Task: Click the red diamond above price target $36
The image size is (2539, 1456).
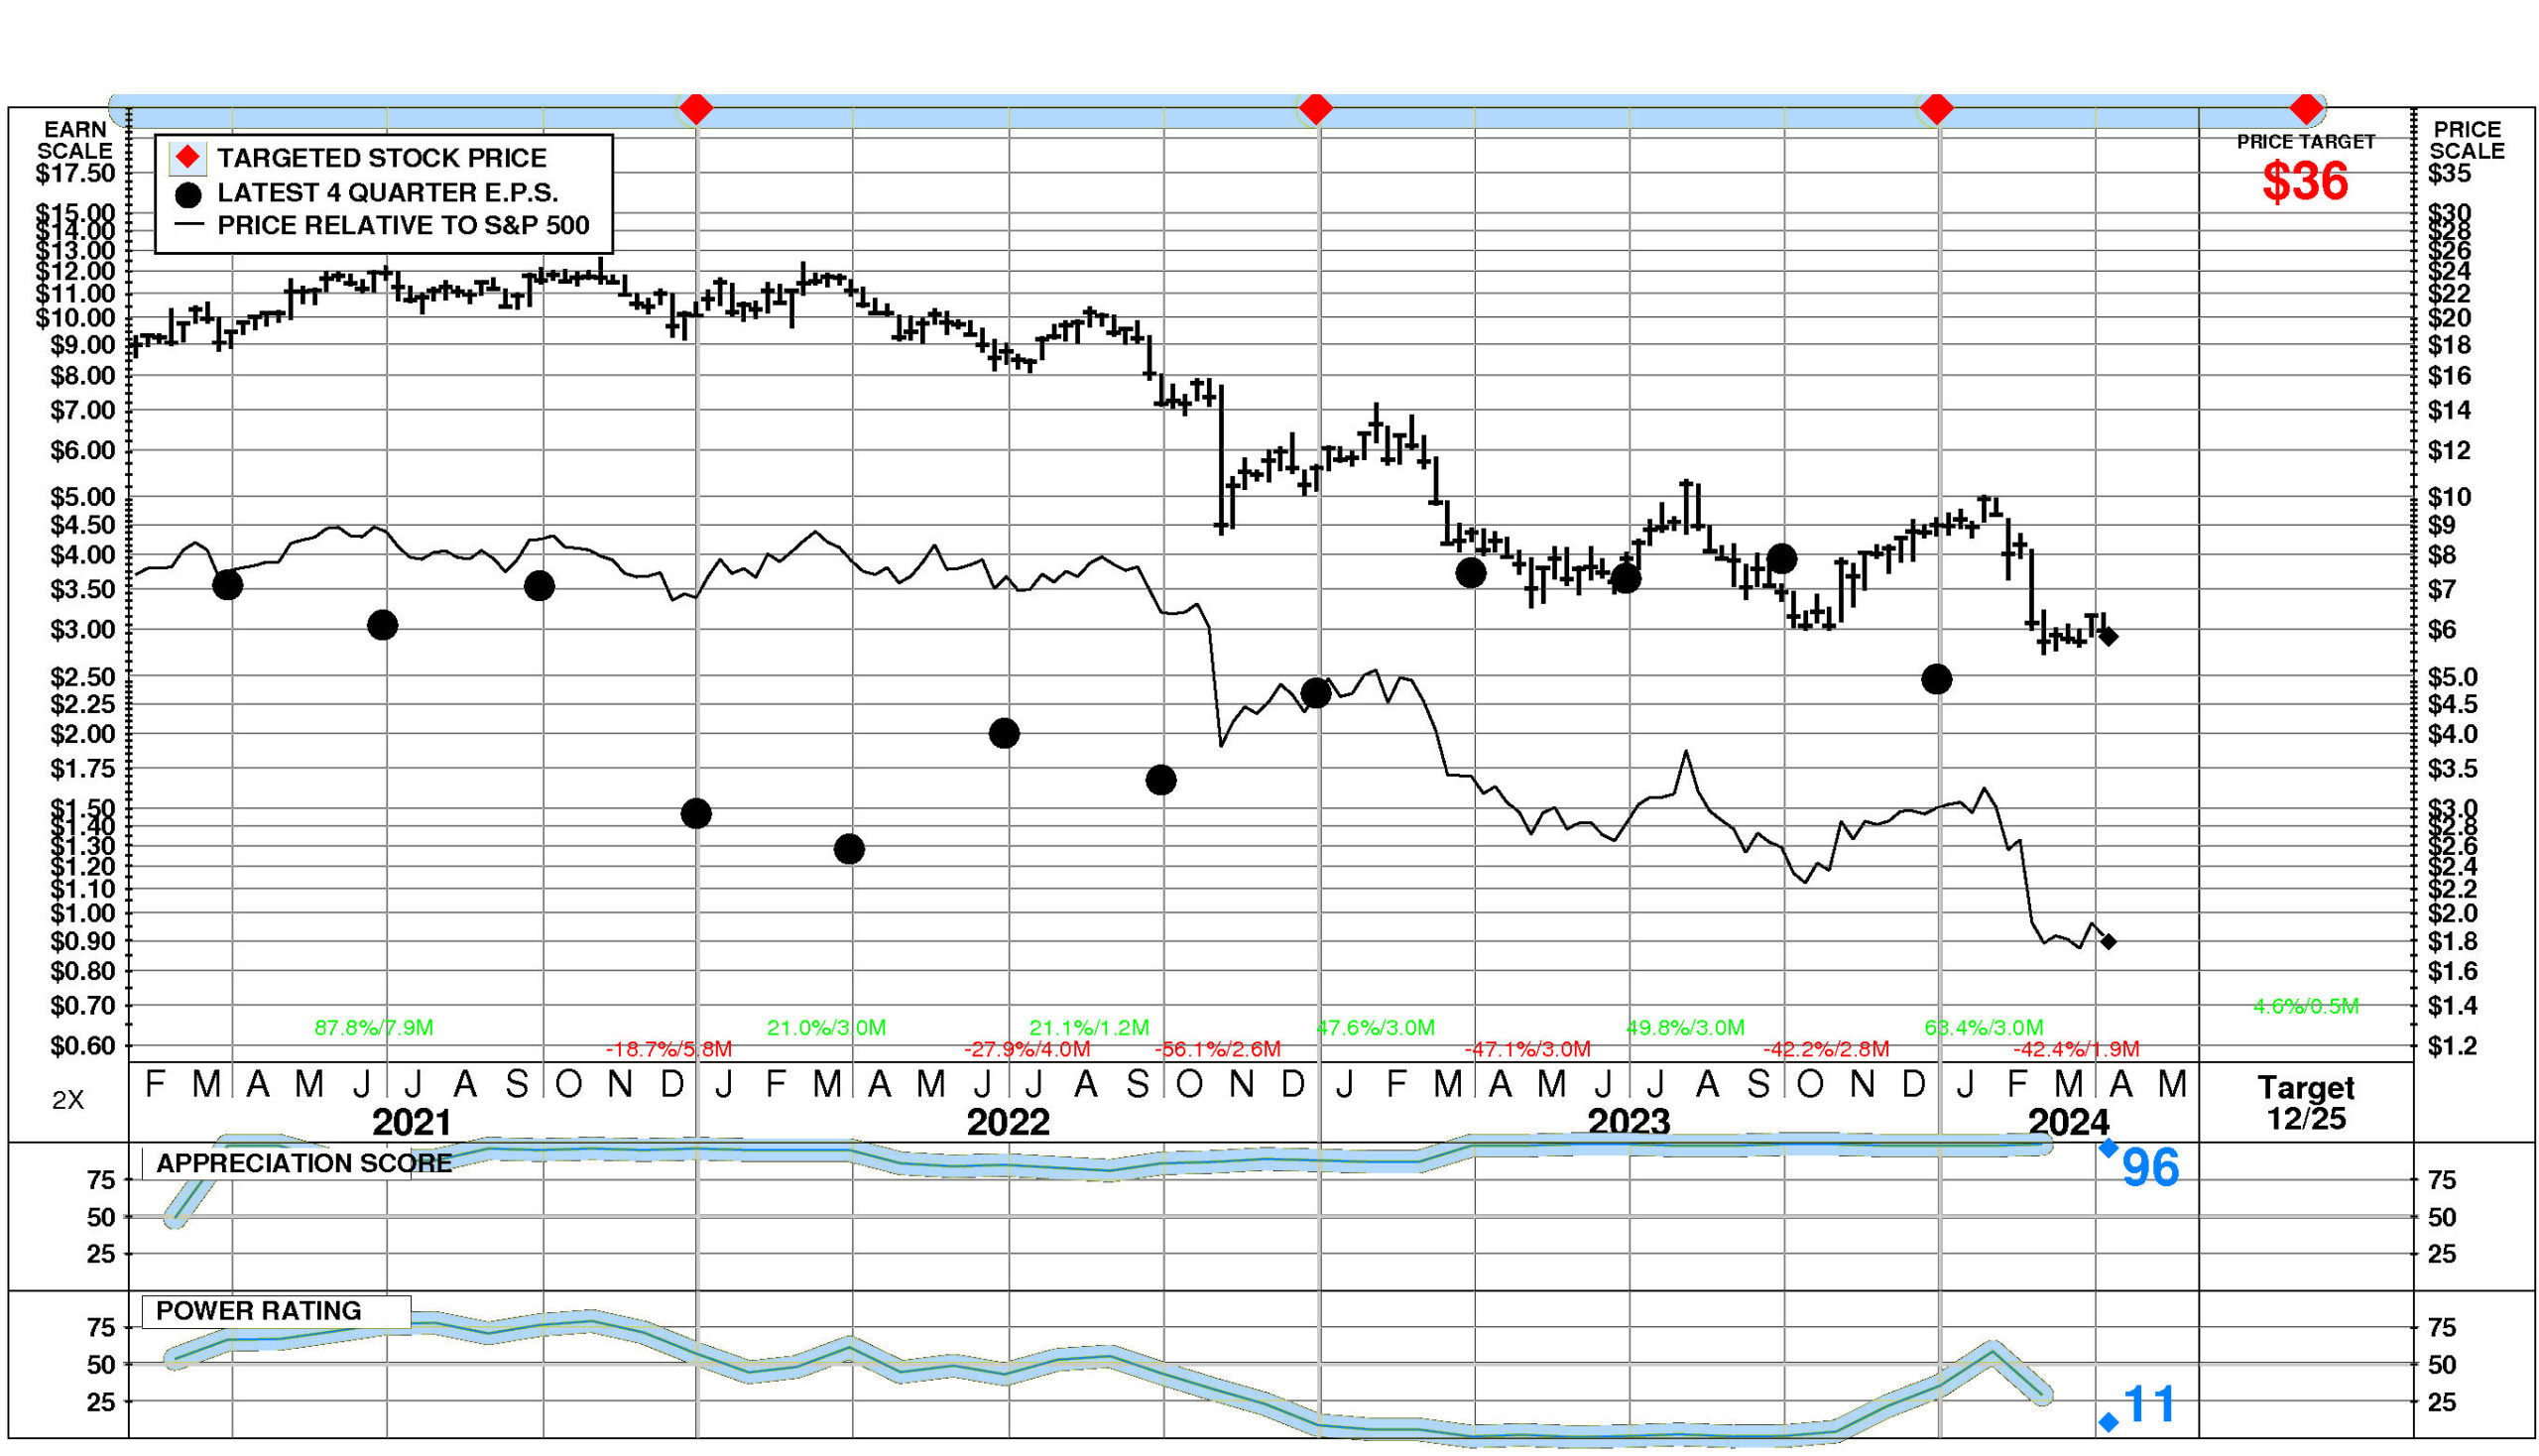Action: (2305, 107)
